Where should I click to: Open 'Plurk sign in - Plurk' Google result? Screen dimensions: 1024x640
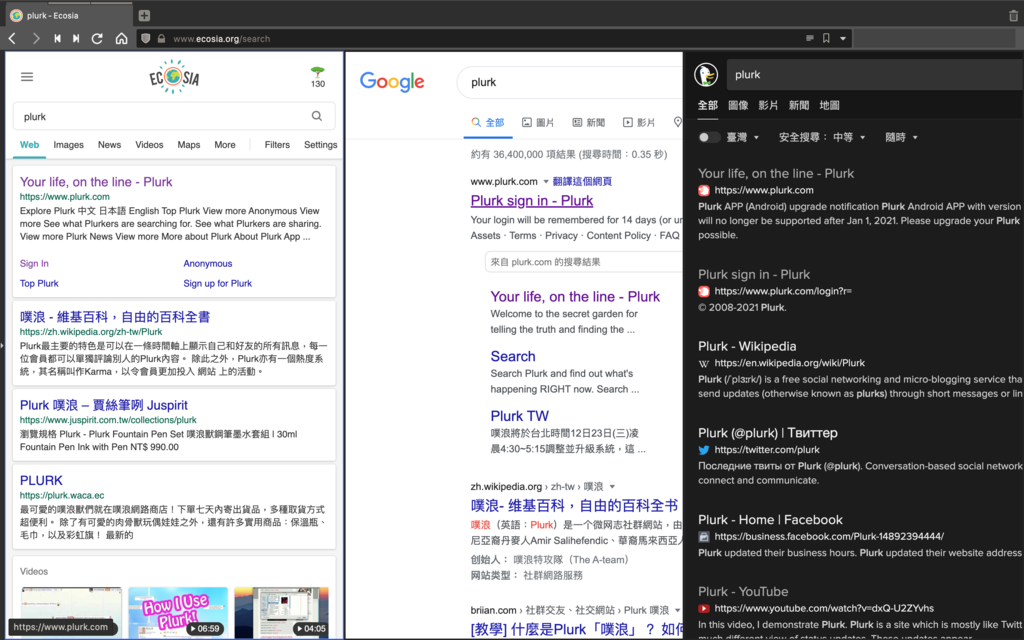coord(532,200)
